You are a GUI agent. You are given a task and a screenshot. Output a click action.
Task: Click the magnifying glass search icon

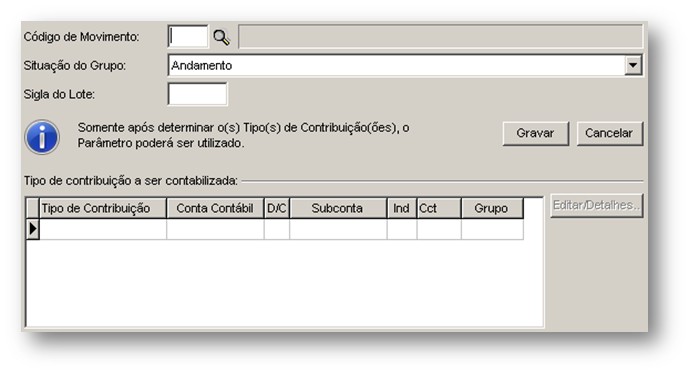point(221,37)
